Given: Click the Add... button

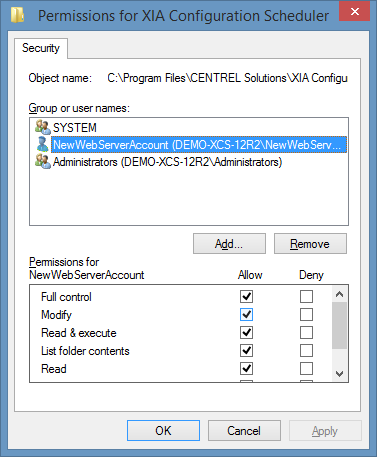Looking at the screenshot, I should [x=229, y=244].
